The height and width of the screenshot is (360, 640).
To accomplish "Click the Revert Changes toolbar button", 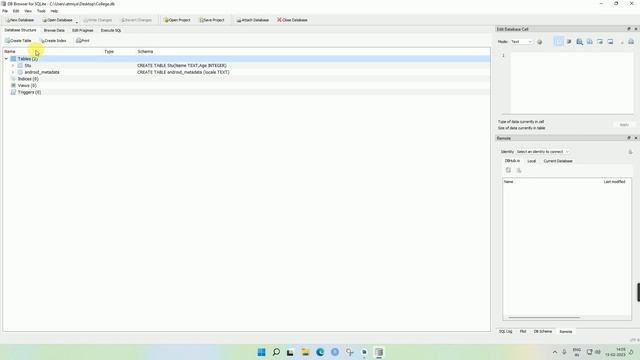I will (x=136, y=20).
